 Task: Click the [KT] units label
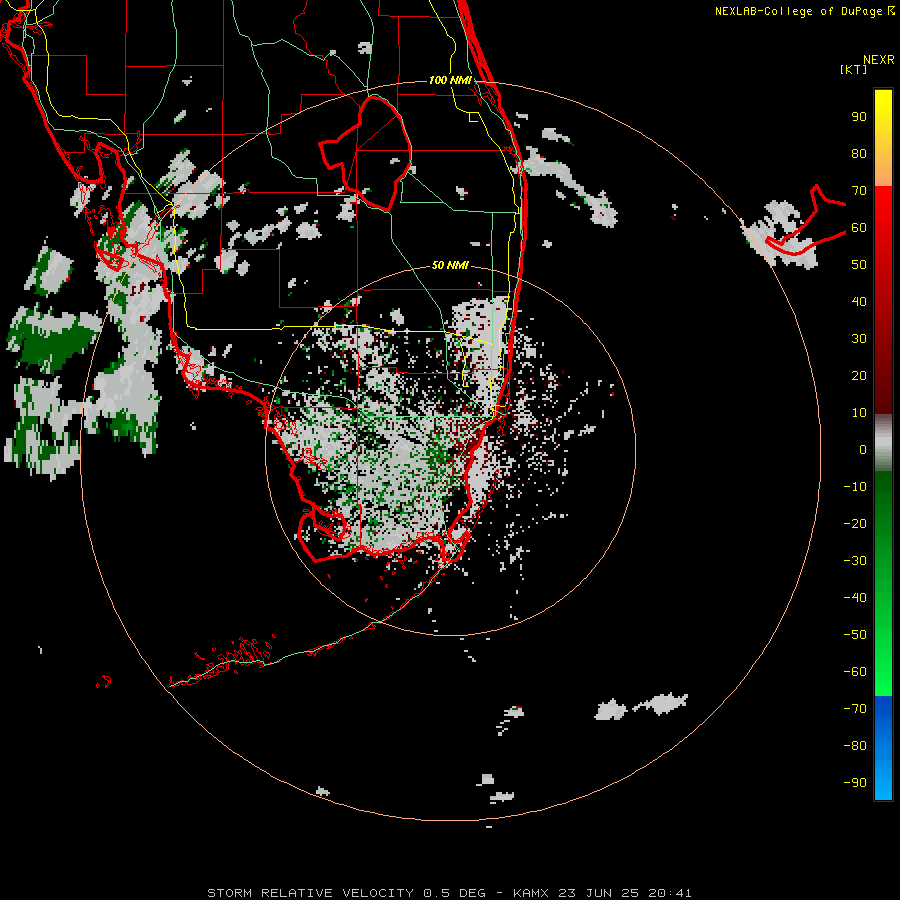click(x=854, y=69)
